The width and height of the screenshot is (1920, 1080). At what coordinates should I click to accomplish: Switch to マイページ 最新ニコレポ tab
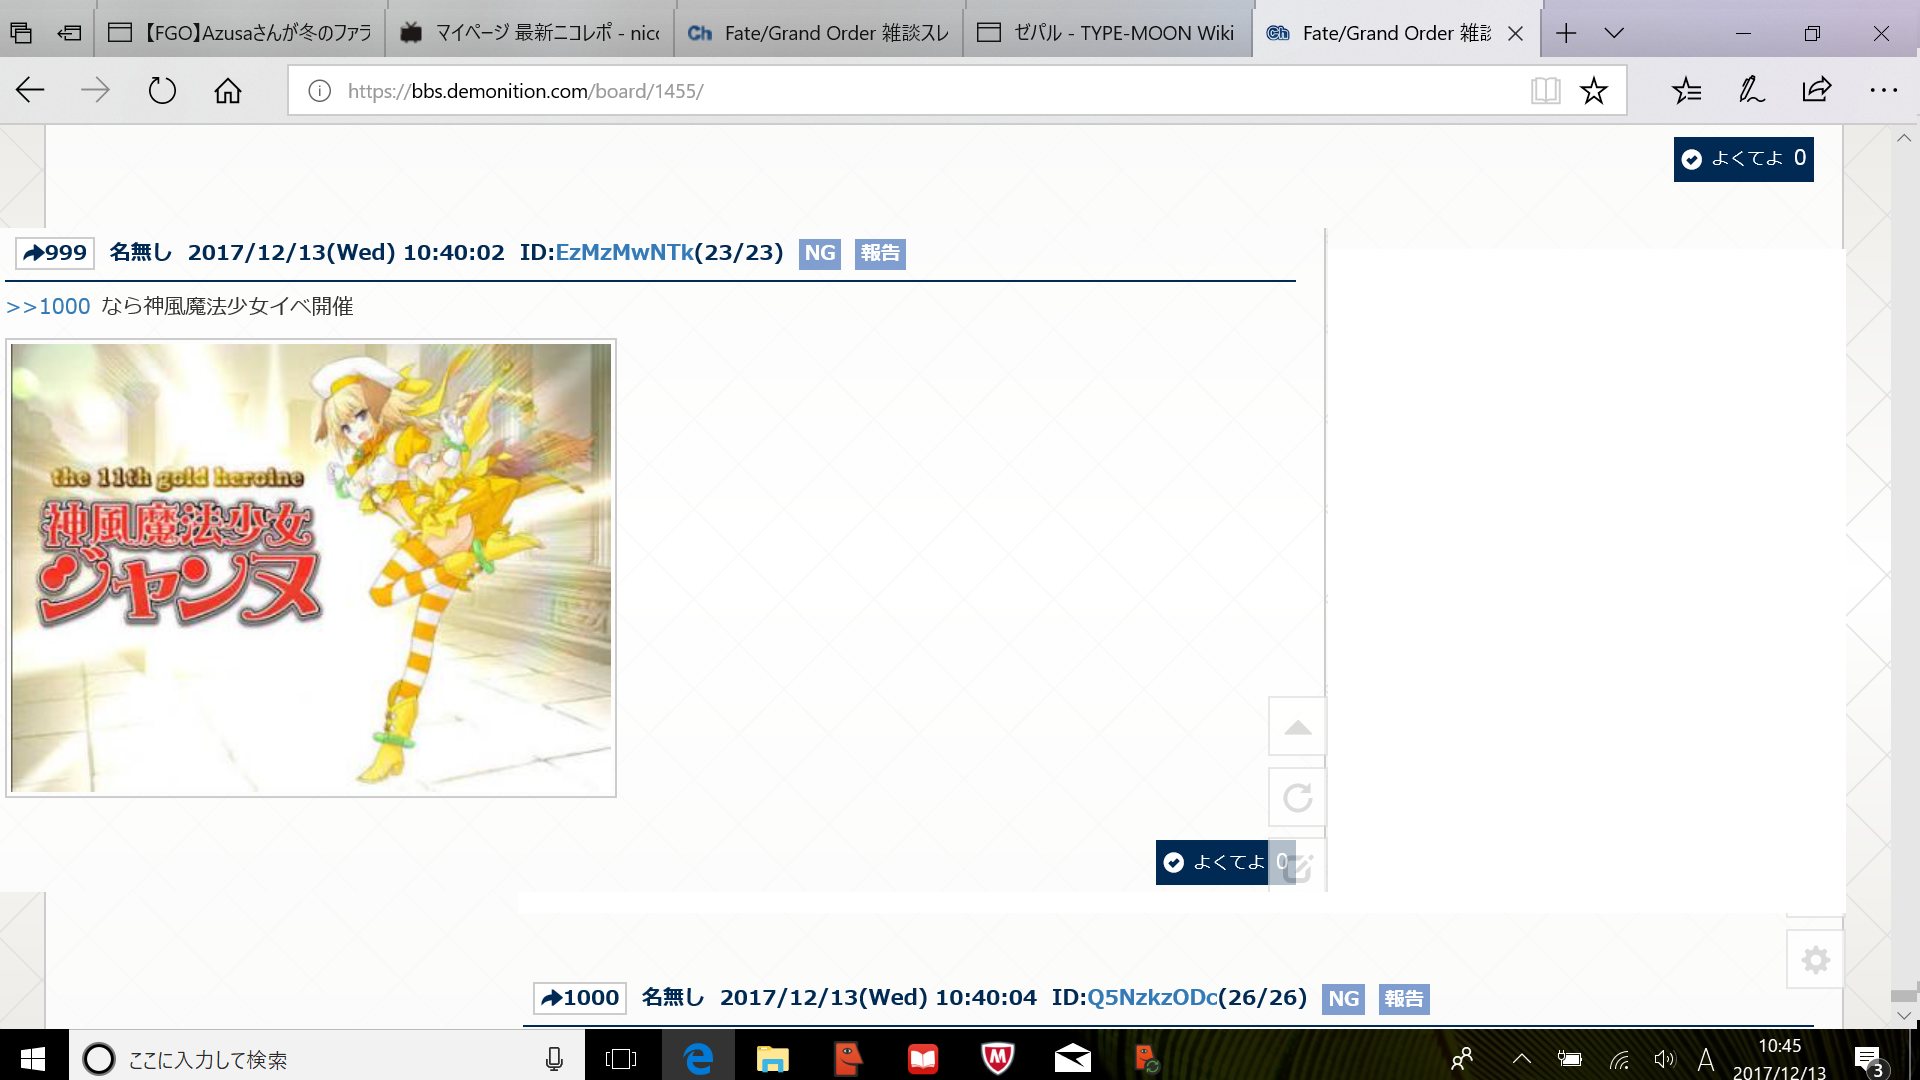pos(530,33)
